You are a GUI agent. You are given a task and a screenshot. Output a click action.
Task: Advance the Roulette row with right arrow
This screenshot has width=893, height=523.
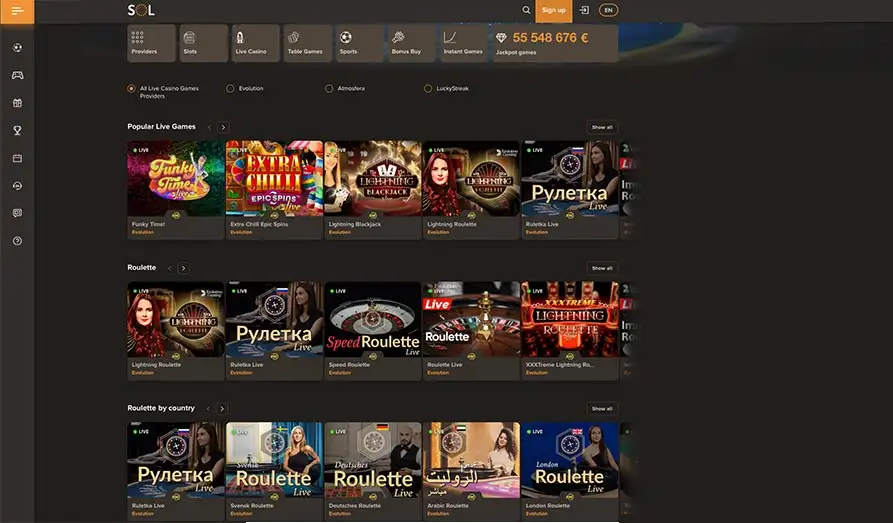point(183,268)
